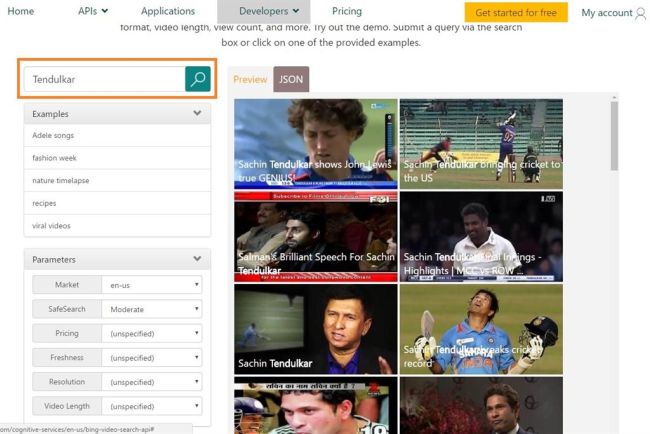Image resolution: width=650 pixels, height=434 pixels.
Task: Open video 'Tendulkar breaks cricket record'
Action: pos(481,329)
